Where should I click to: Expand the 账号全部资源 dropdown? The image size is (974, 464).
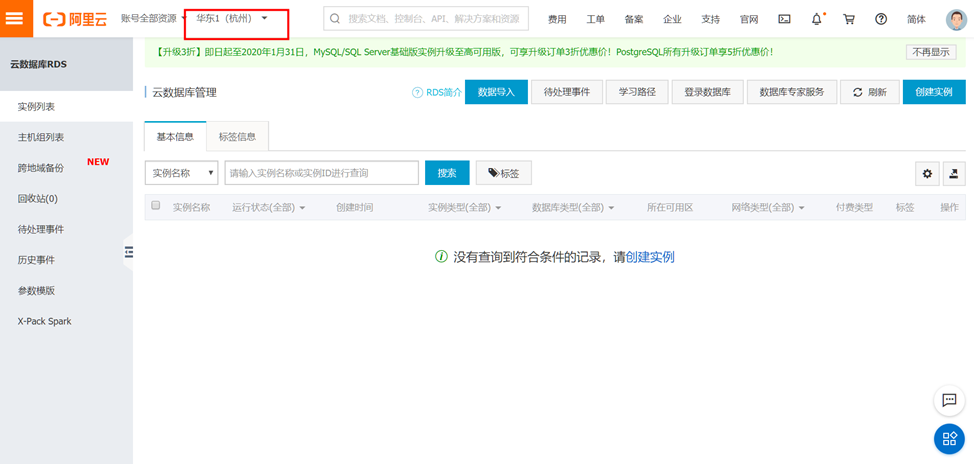tap(153, 19)
